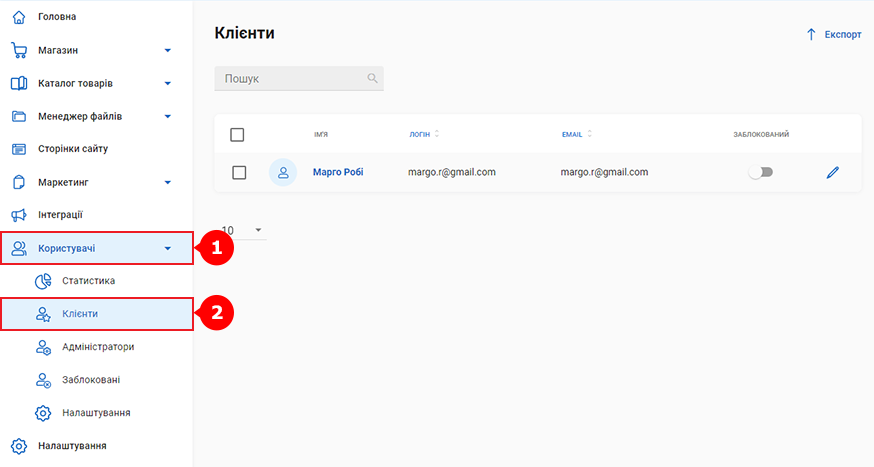874x467 pixels.
Task: Click the open book icon for Каталог товарів
Action: pyautogui.click(x=18, y=84)
